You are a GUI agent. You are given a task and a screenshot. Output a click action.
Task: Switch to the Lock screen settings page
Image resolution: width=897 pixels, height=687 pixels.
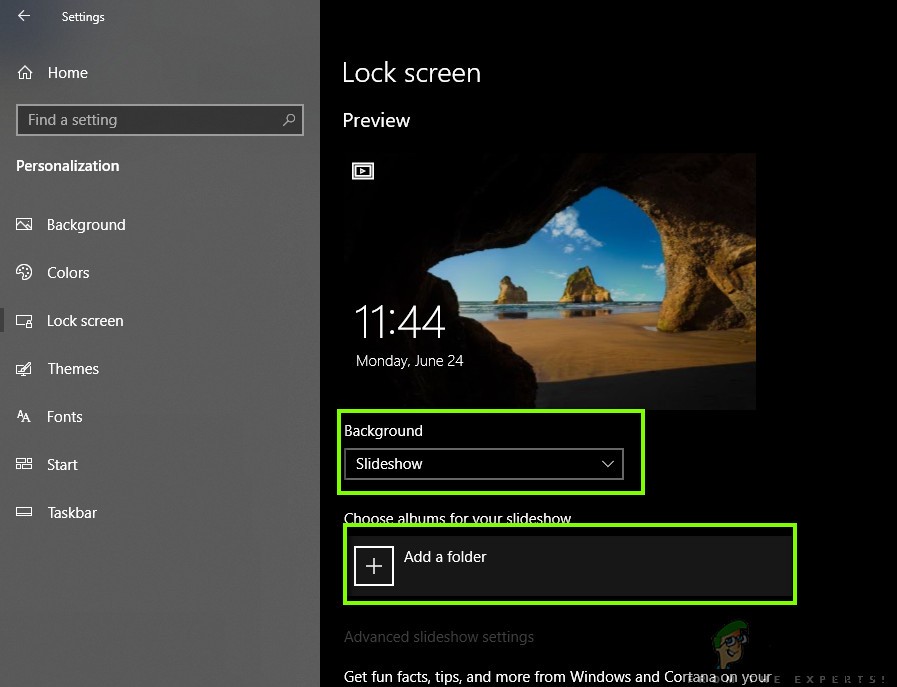pos(85,320)
